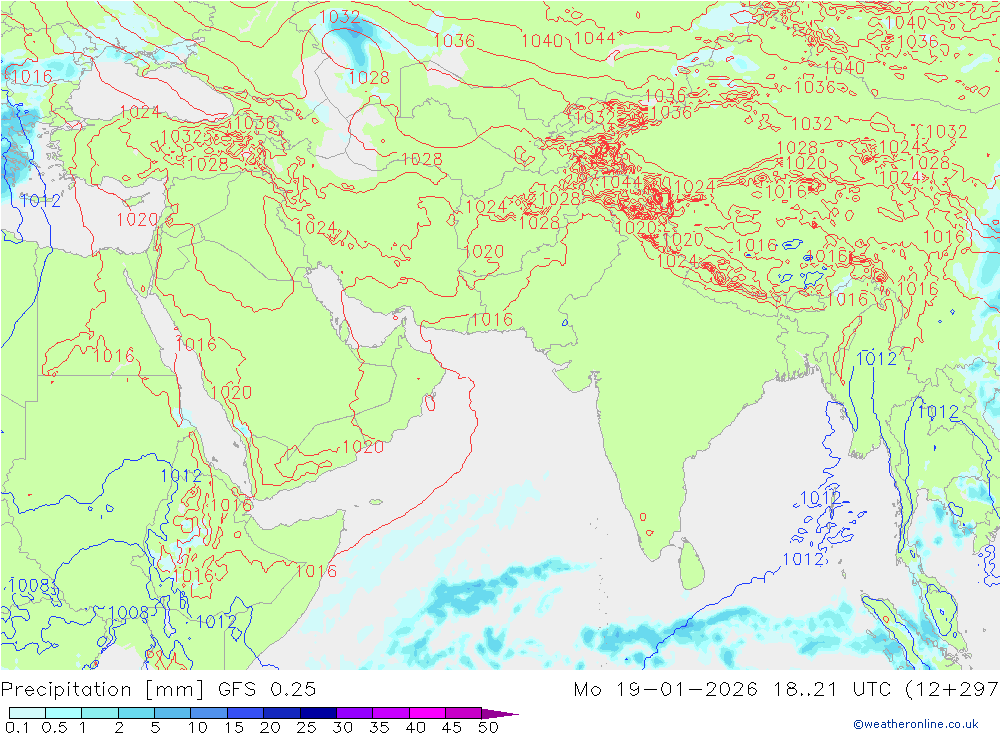Screen dimensions: 1000x733
Task: Select the 2–5 mm legend color swatch
Action: [x=136, y=713]
